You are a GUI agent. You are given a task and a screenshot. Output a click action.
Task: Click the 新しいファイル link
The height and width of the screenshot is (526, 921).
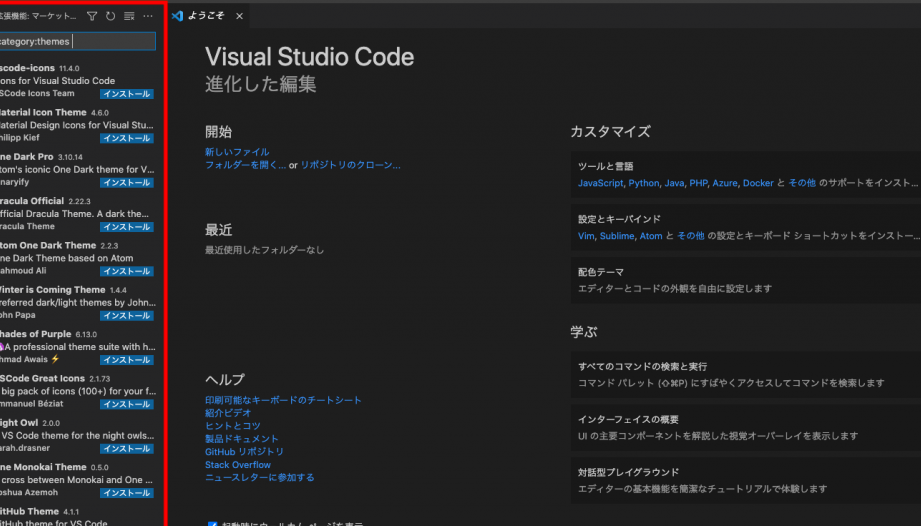click(x=237, y=152)
